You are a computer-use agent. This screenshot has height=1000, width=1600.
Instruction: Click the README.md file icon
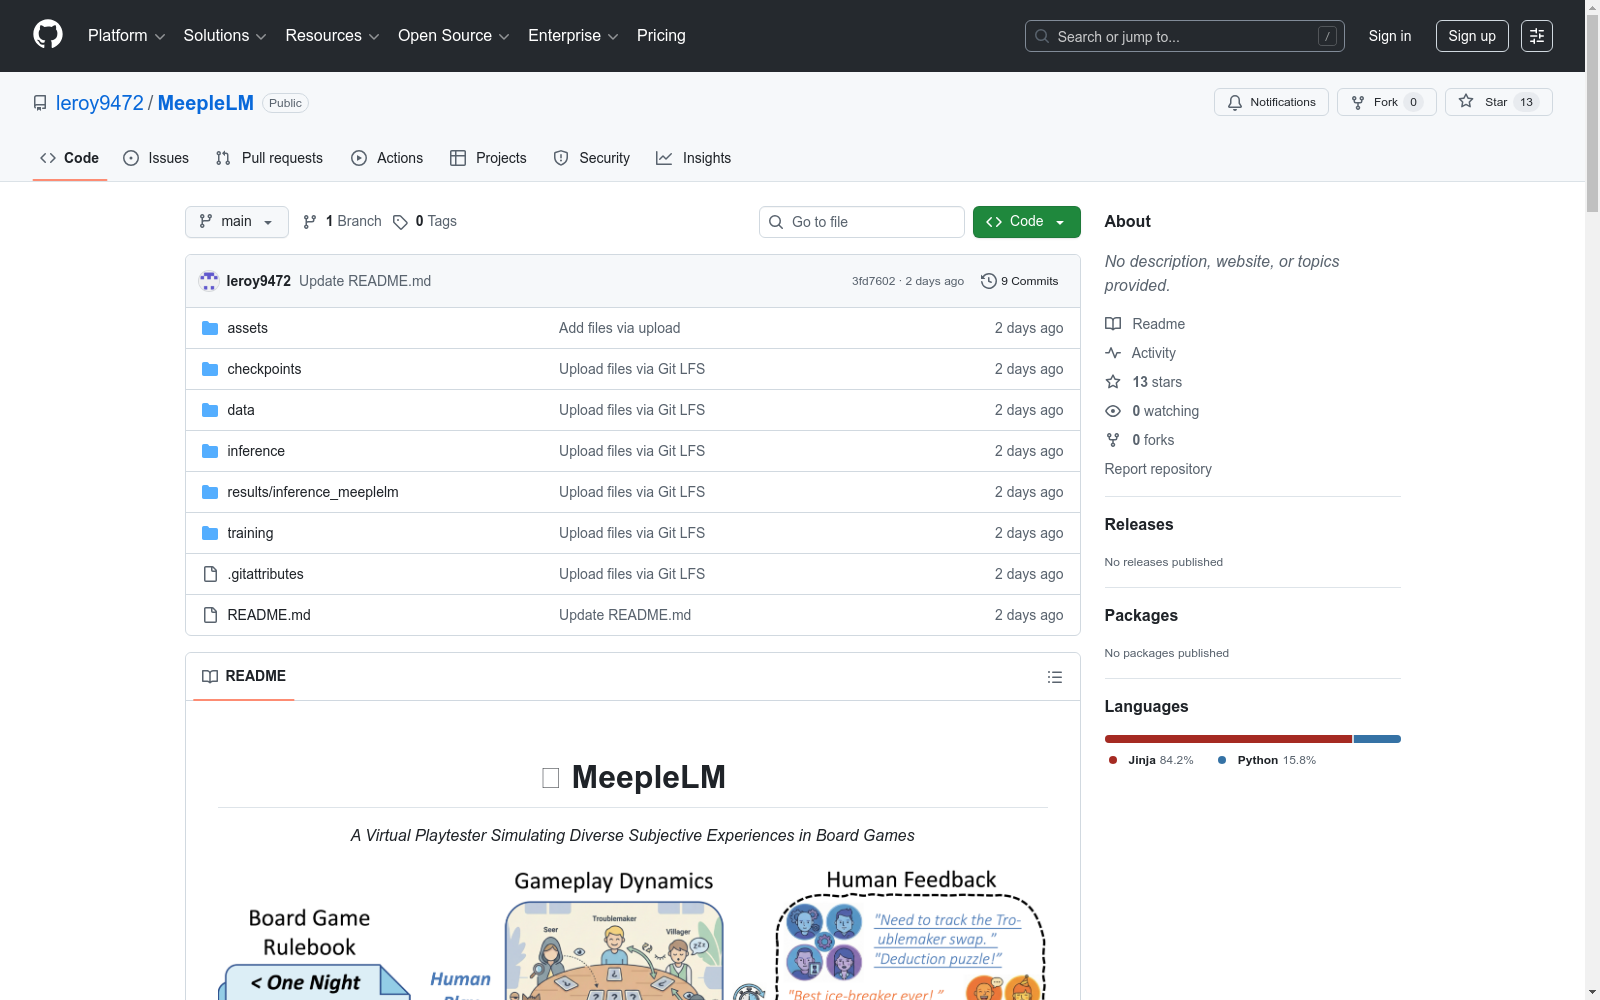210,615
